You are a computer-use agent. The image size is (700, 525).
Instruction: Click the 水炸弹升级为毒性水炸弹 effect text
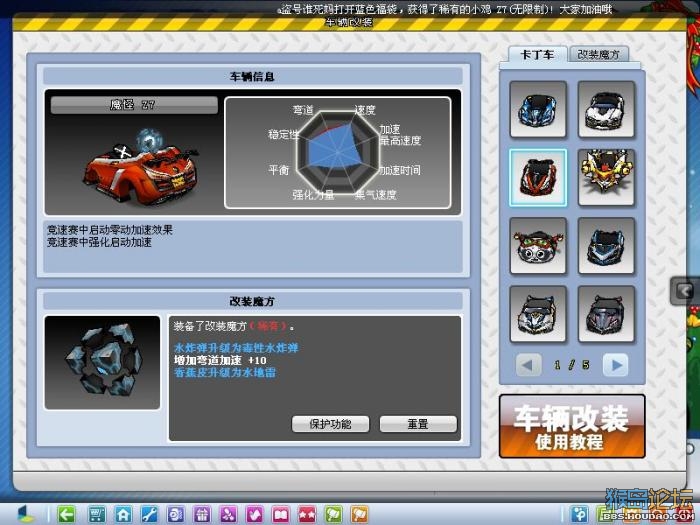pyautogui.click(x=236, y=348)
